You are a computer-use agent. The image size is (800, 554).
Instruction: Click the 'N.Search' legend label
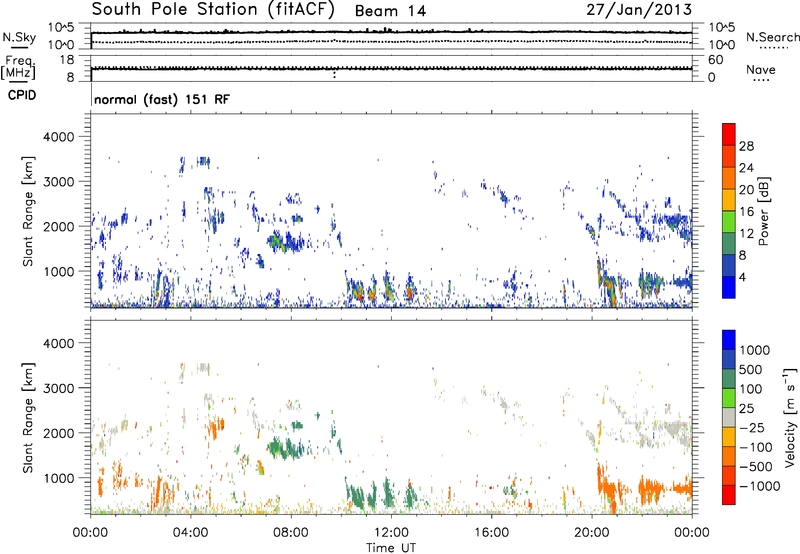pos(773,37)
